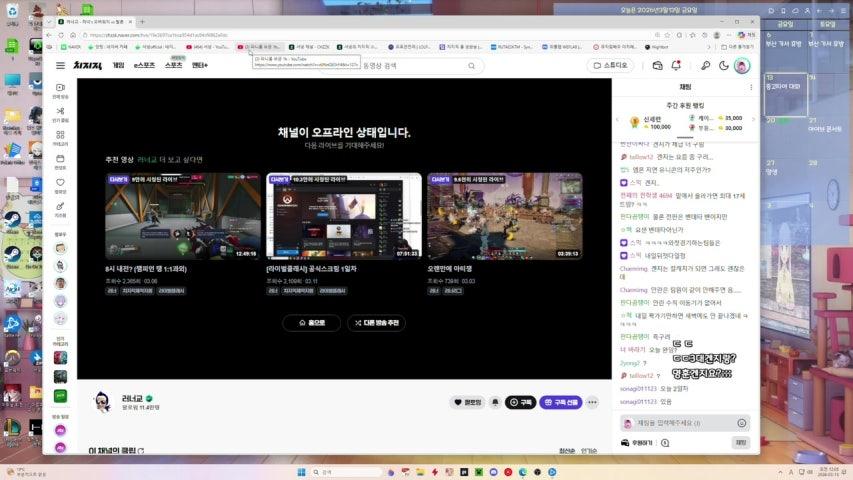Open a new browser tab with plus
Image resolution: width=853 pixels, height=480 pixels.
tap(143, 22)
